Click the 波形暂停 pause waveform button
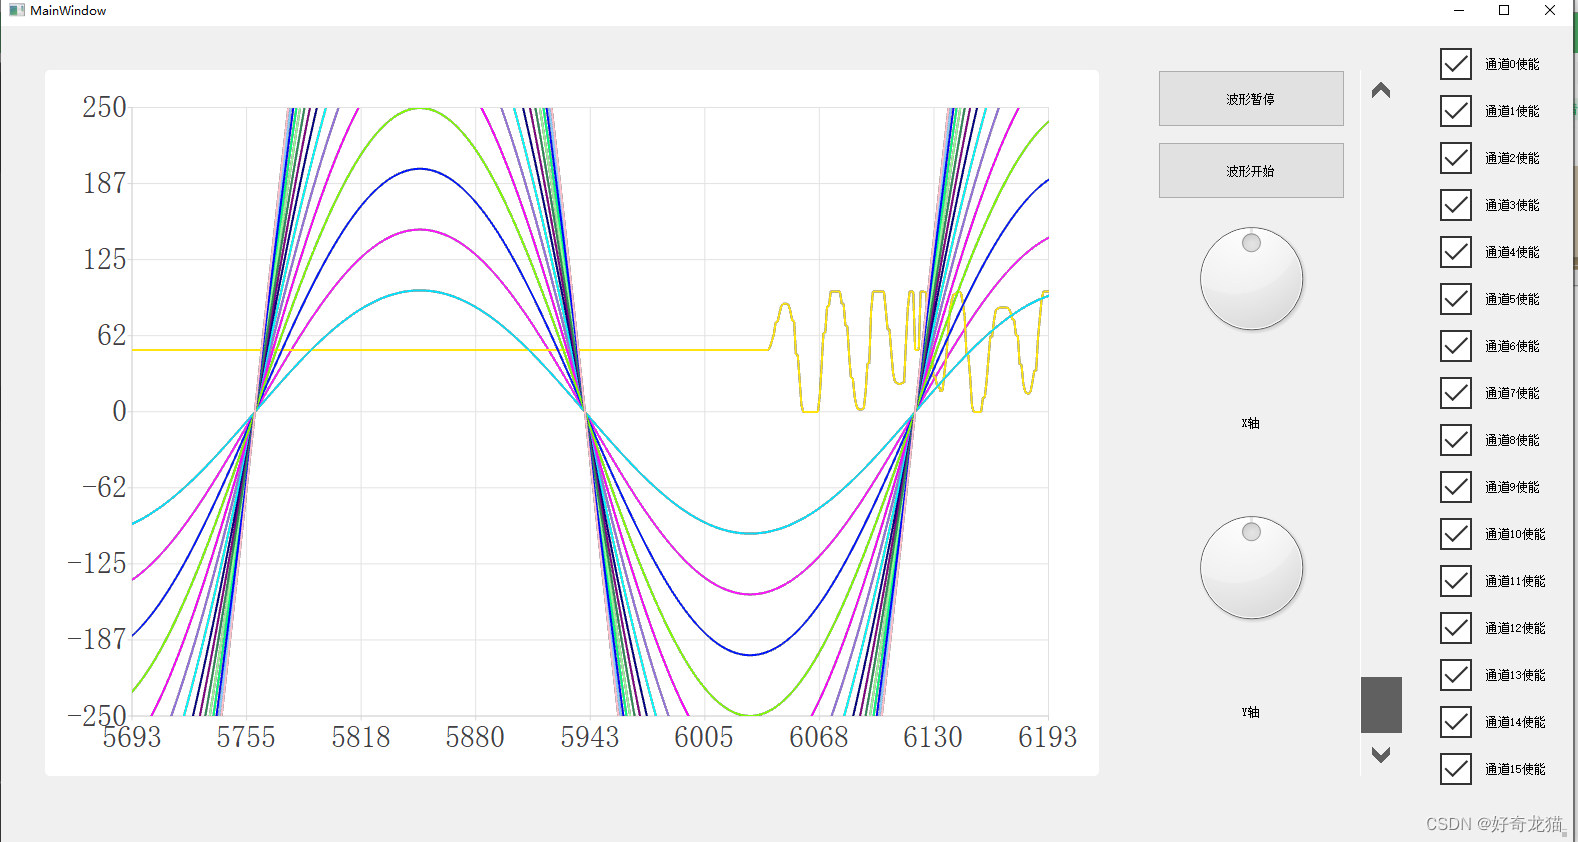1578x842 pixels. (x=1251, y=99)
